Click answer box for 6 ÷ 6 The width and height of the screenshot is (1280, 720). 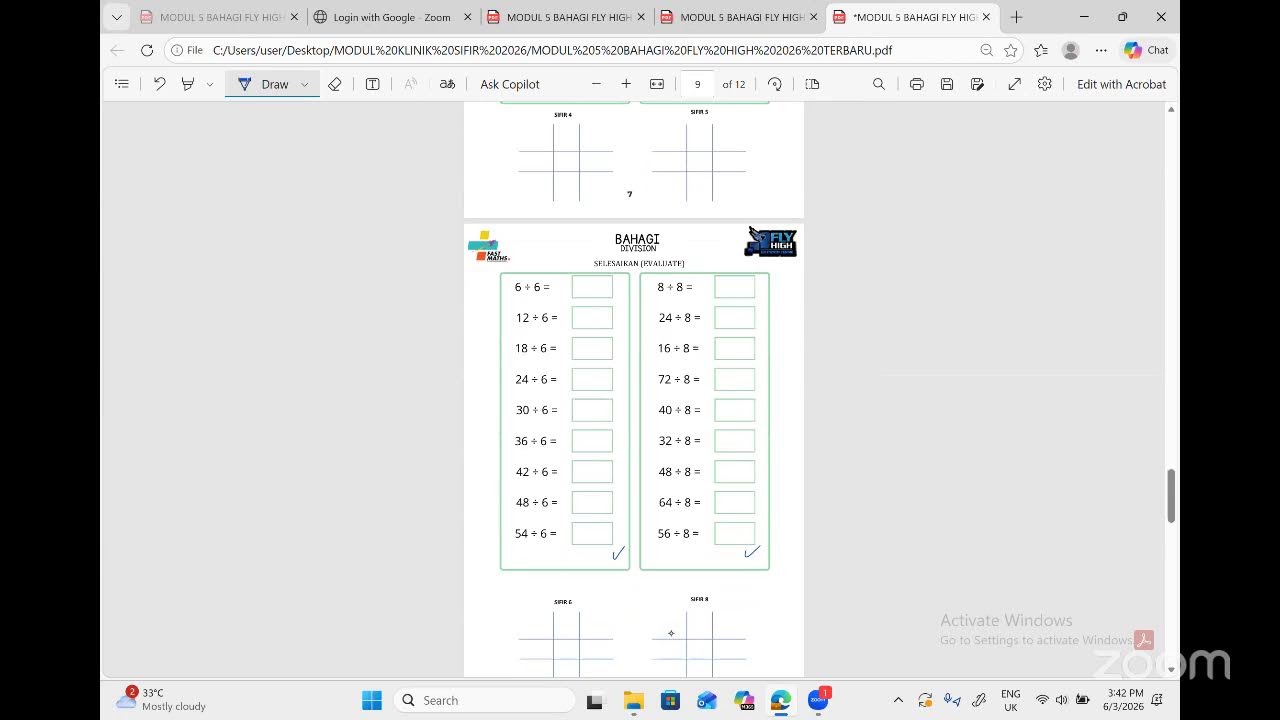point(592,287)
